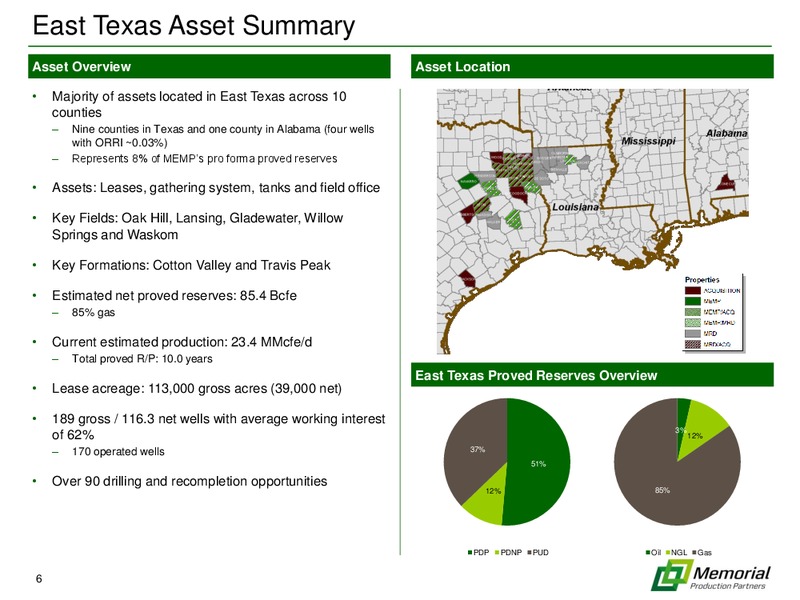Click 'Key Formations: Cotton Valley and Travis Peak'
The width and height of the screenshot is (800, 600).
(191, 265)
